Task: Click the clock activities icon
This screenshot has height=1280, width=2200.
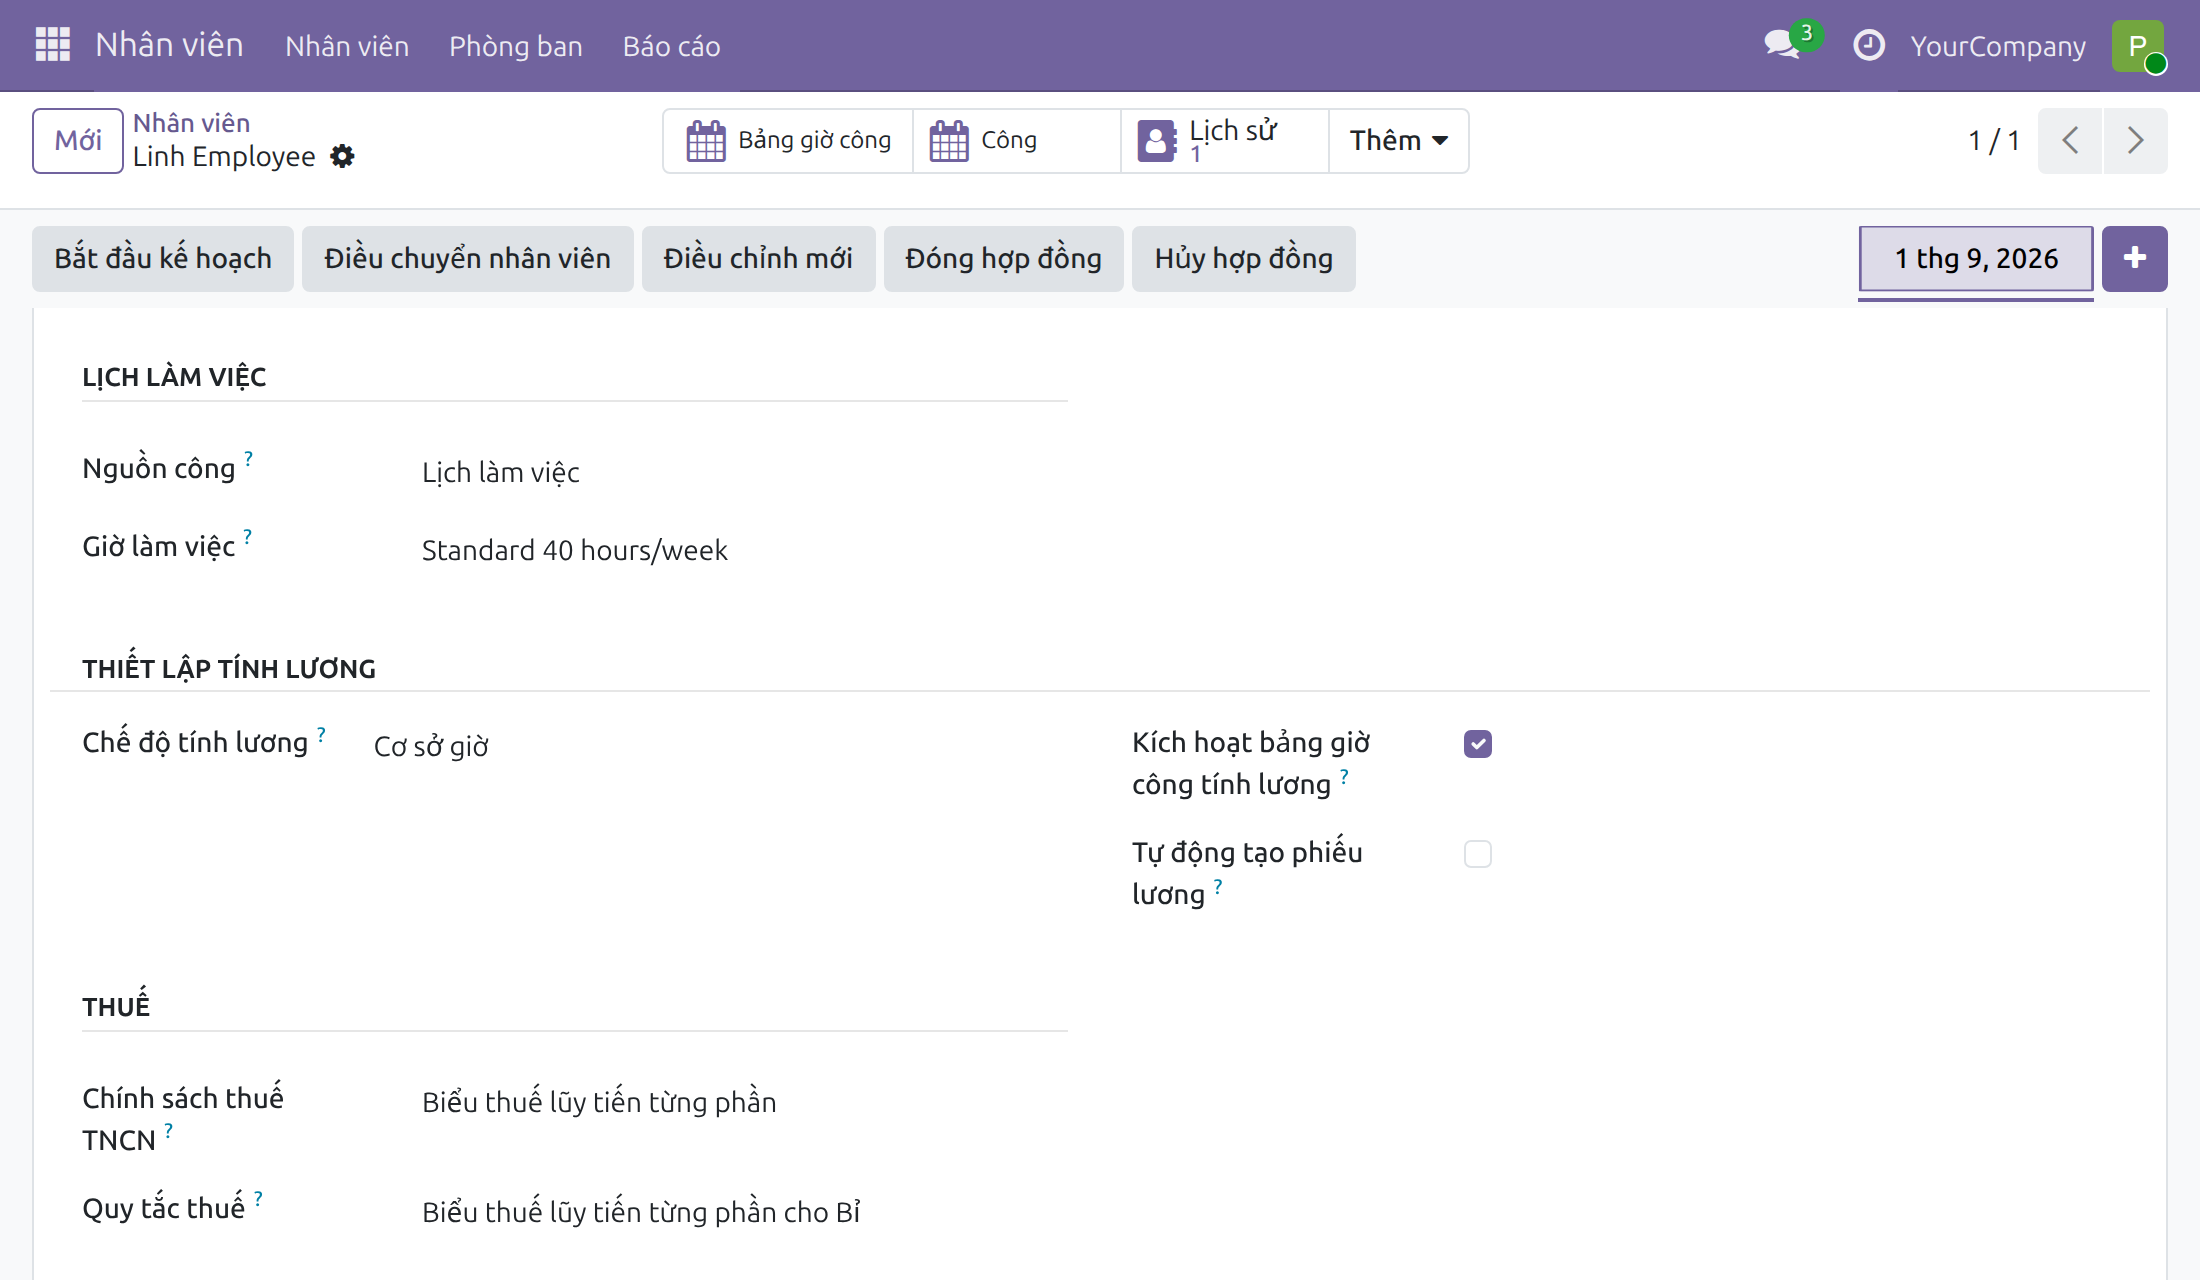Action: coord(1868,45)
